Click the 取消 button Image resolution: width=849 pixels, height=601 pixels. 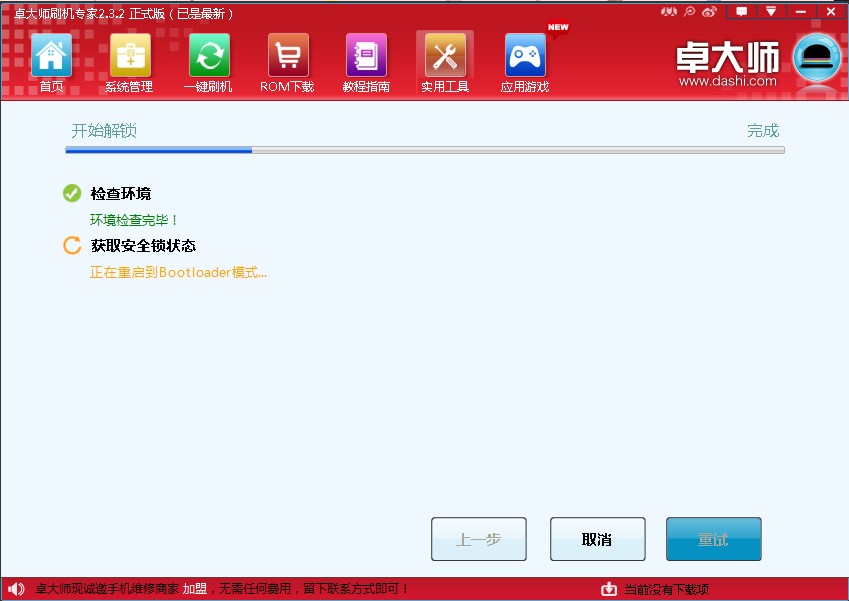(598, 539)
